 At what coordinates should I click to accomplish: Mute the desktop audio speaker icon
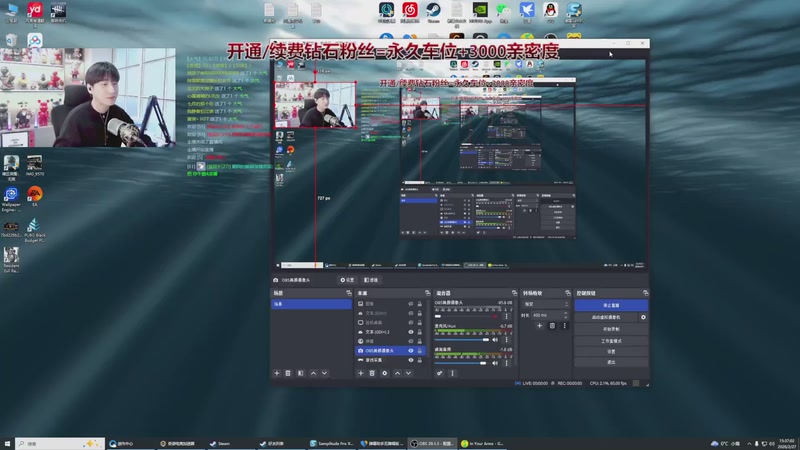(495, 363)
